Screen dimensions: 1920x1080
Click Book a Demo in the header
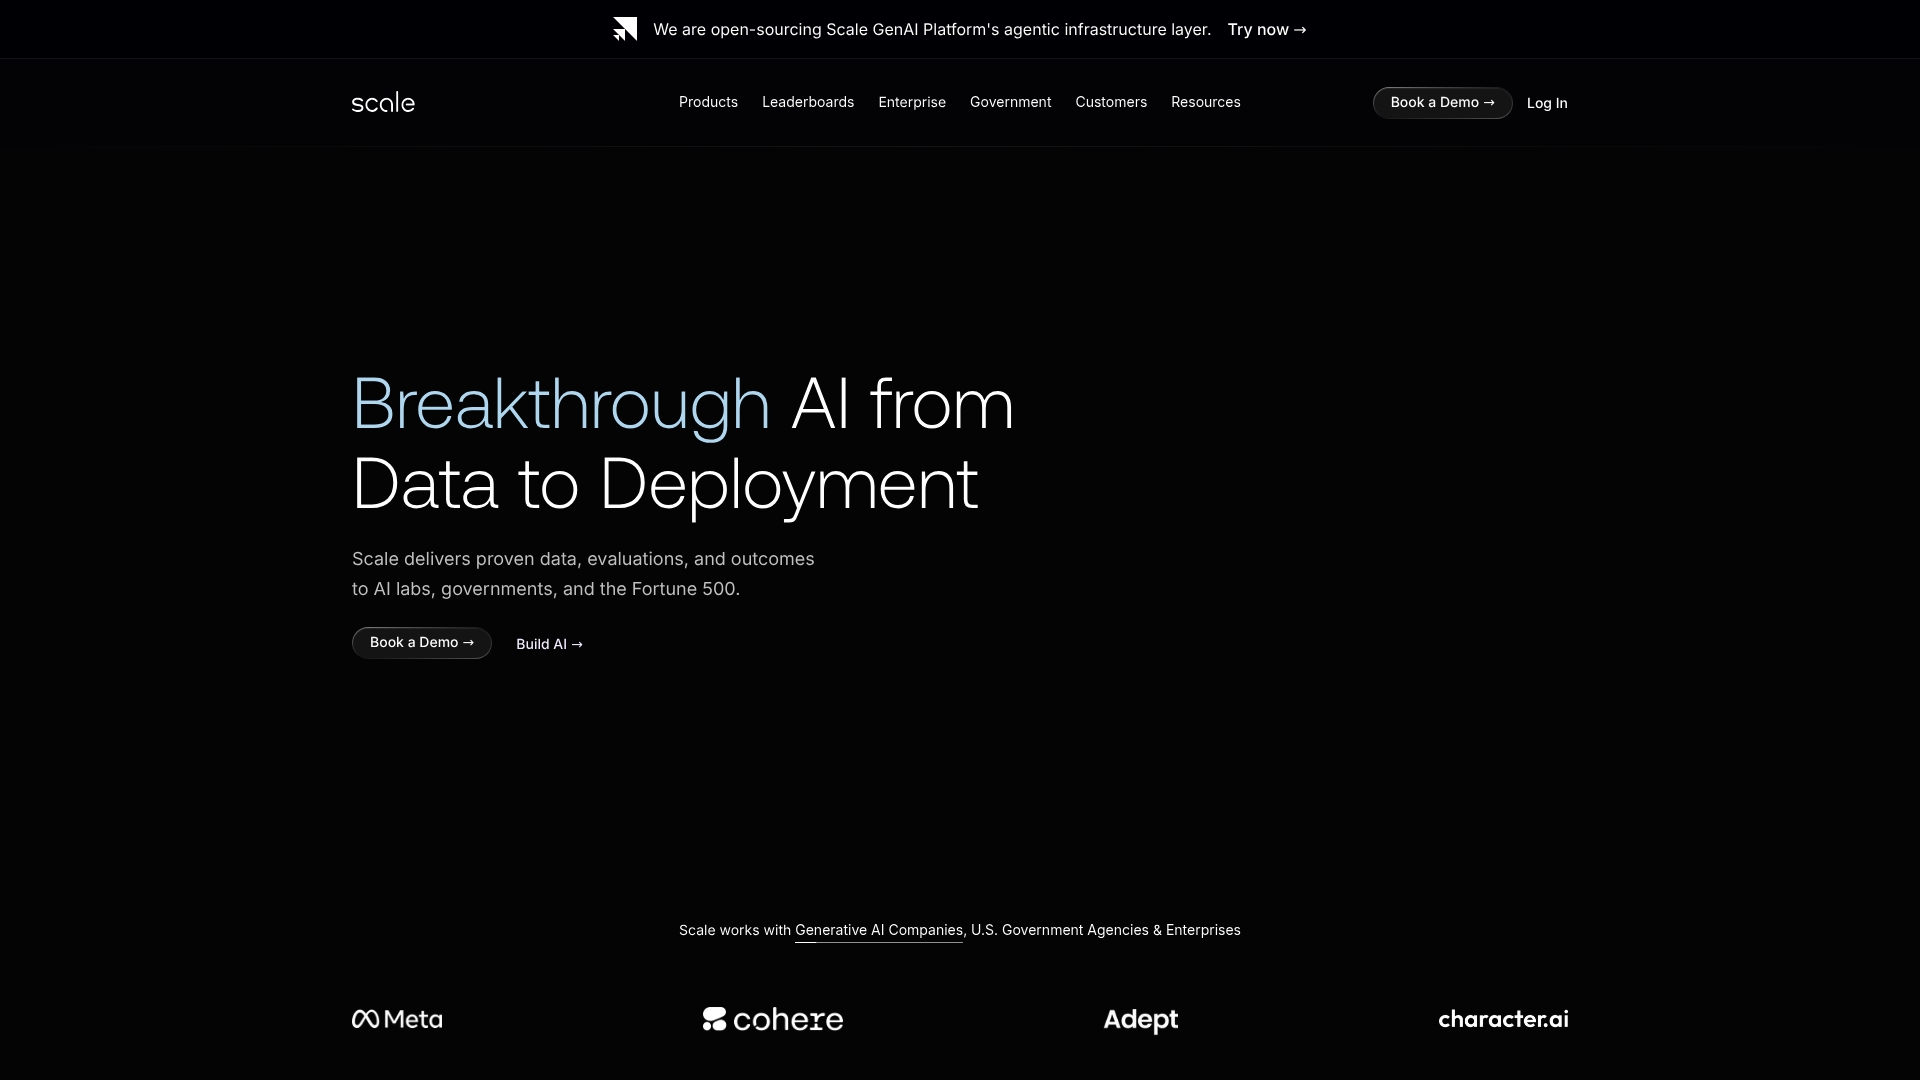(x=1442, y=103)
